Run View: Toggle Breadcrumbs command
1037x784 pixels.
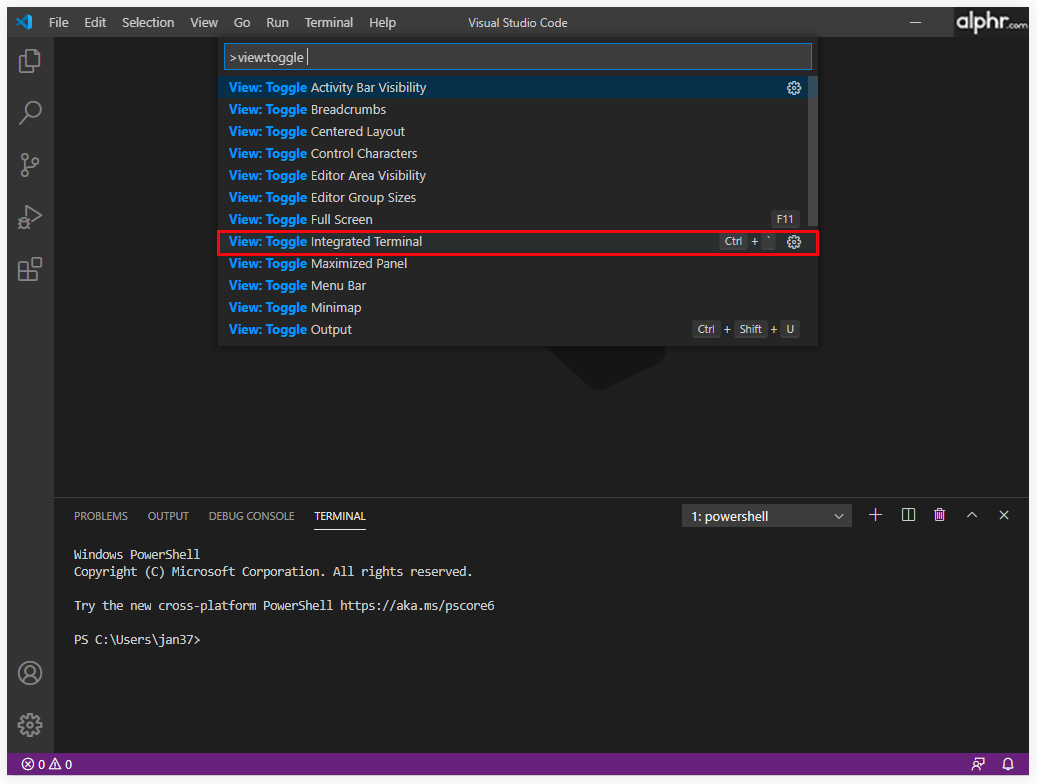click(x=513, y=110)
